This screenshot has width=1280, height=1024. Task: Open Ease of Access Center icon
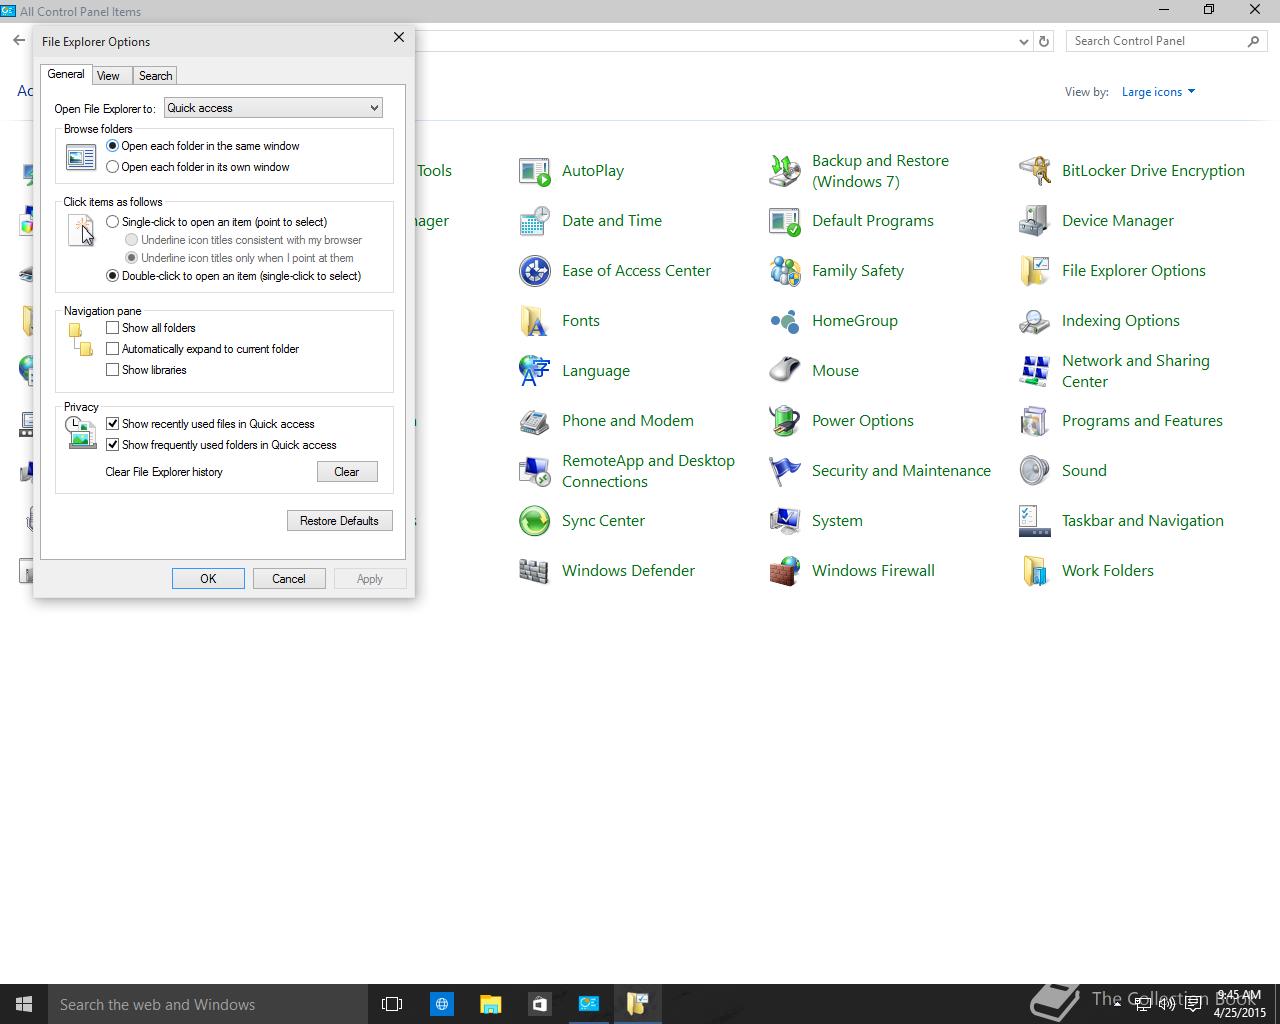[x=534, y=271]
